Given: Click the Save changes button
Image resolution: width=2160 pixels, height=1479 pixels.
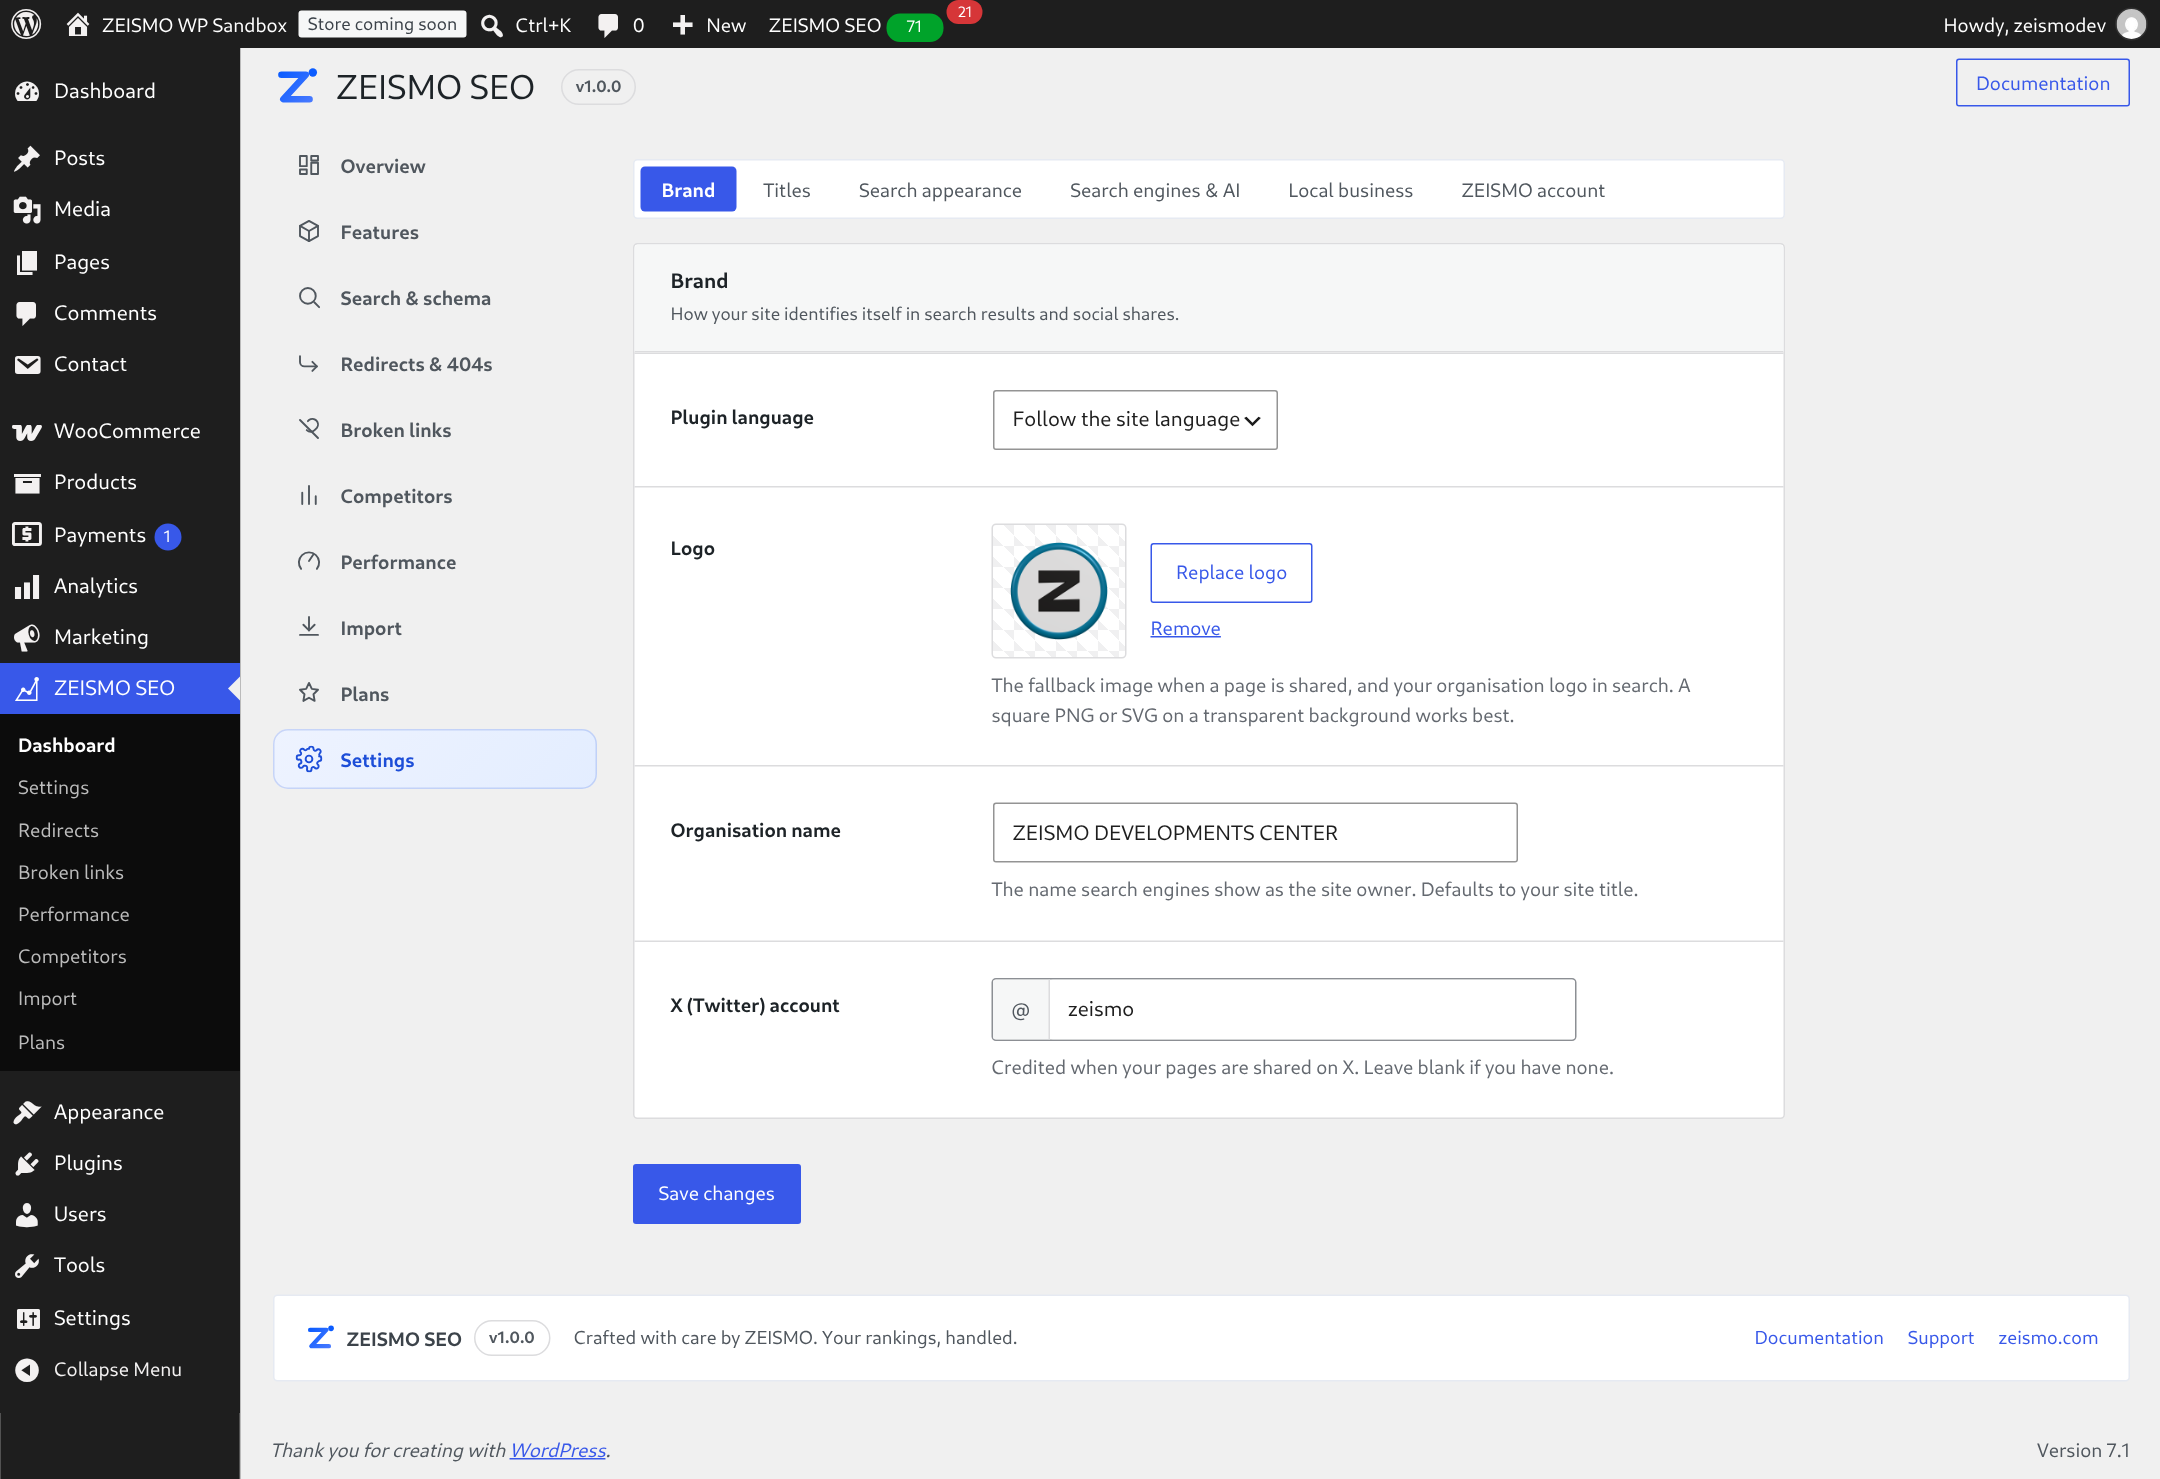Looking at the screenshot, I should tap(716, 1194).
